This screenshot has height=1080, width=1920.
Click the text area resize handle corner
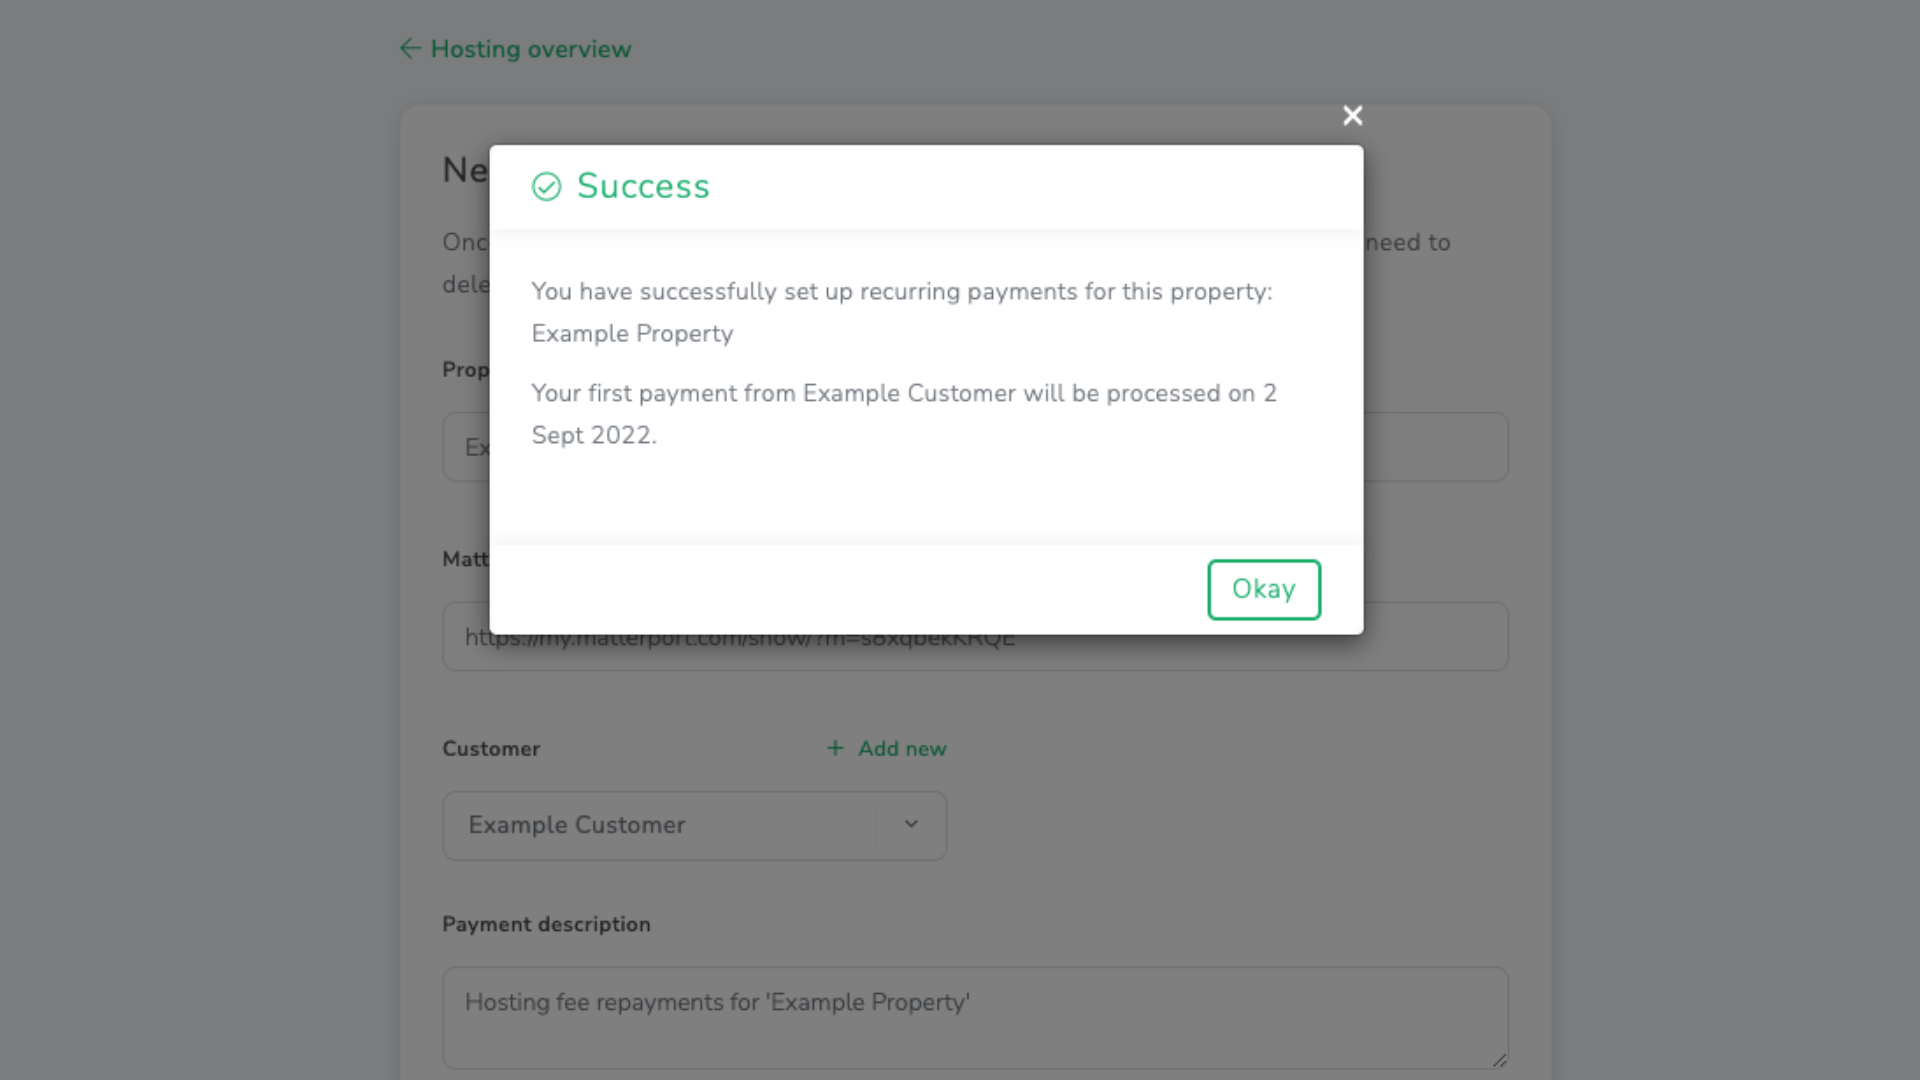(x=1499, y=1060)
